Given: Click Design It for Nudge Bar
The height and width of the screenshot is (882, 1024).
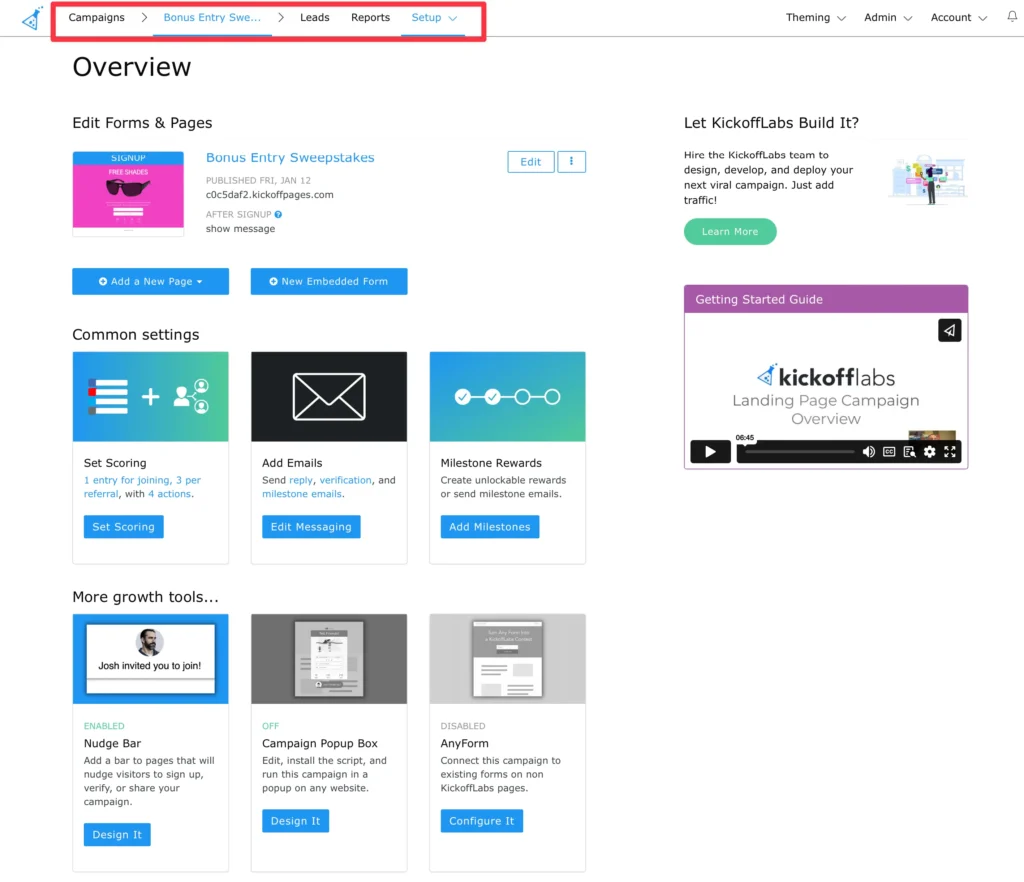Looking at the screenshot, I should point(117,834).
